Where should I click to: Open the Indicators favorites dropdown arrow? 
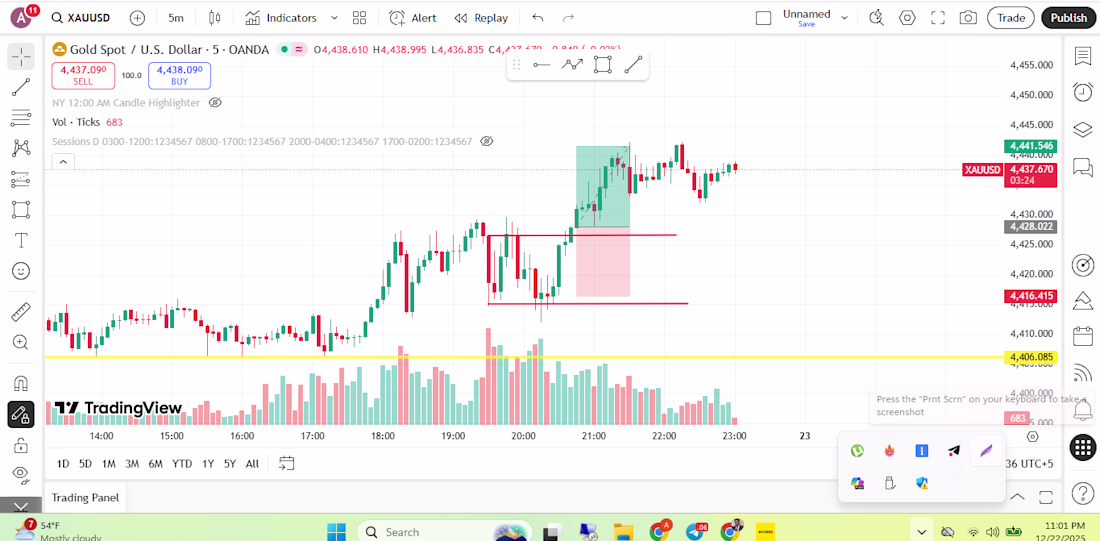(x=334, y=18)
